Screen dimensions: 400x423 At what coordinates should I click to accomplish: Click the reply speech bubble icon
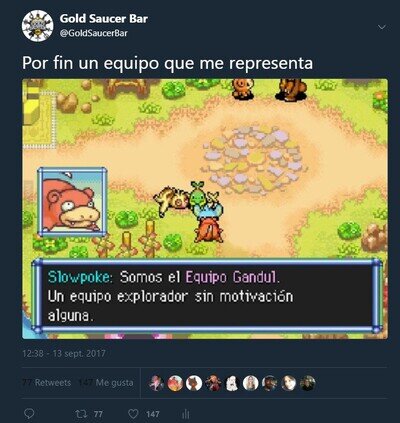(x=30, y=414)
